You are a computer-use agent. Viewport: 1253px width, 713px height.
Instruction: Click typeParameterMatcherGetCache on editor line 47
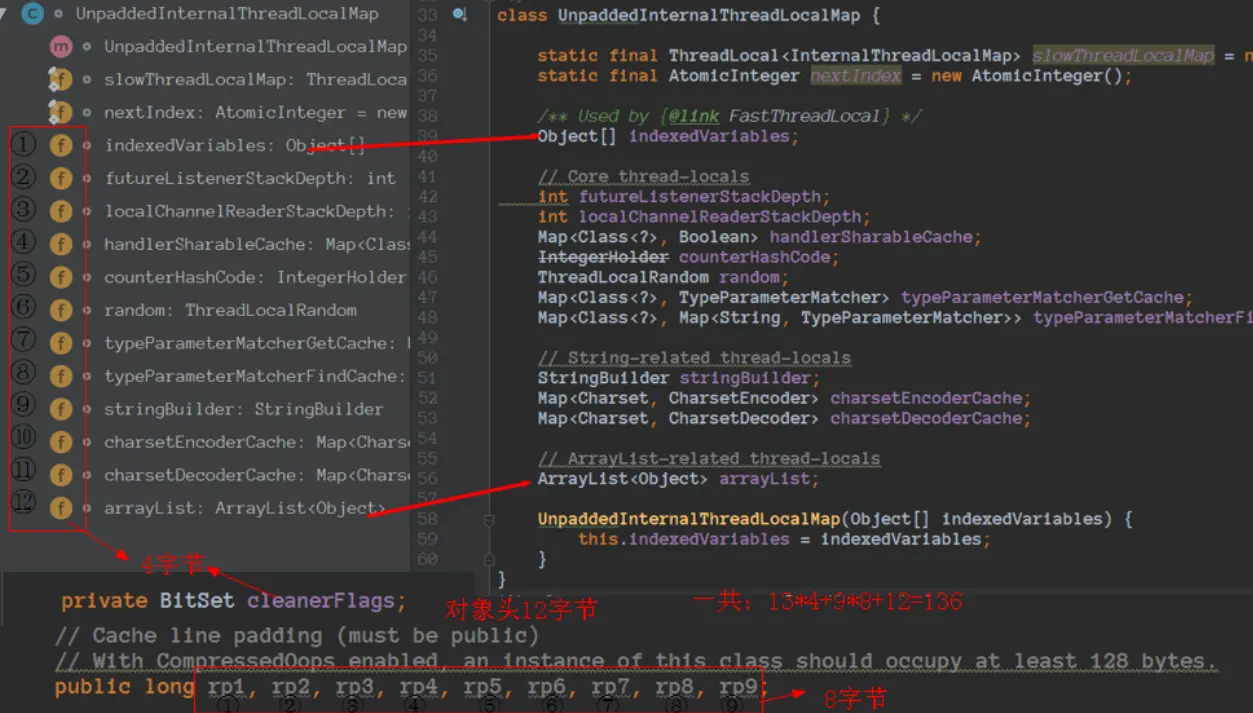tap(1042, 297)
